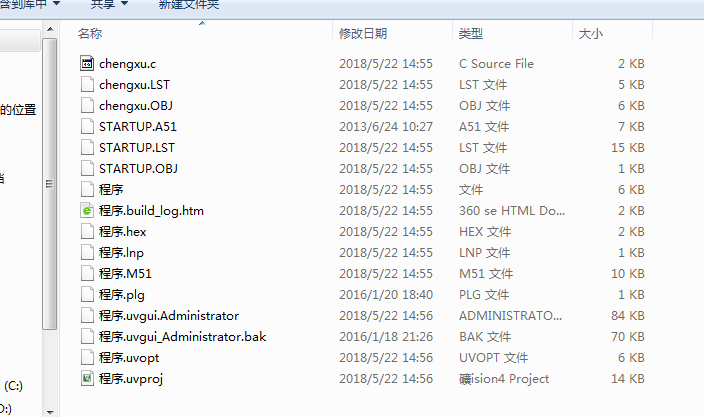Select file name 程序.uvgui.Administrator
The width and height of the screenshot is (704, 417).
[x=169, y=316]
